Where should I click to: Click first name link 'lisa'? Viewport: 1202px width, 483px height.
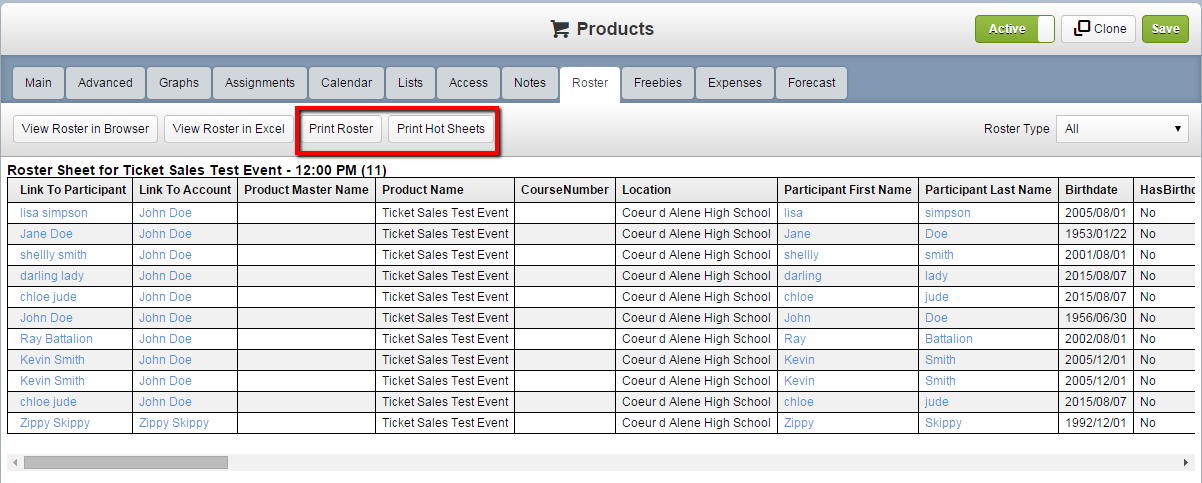(793, 213)
